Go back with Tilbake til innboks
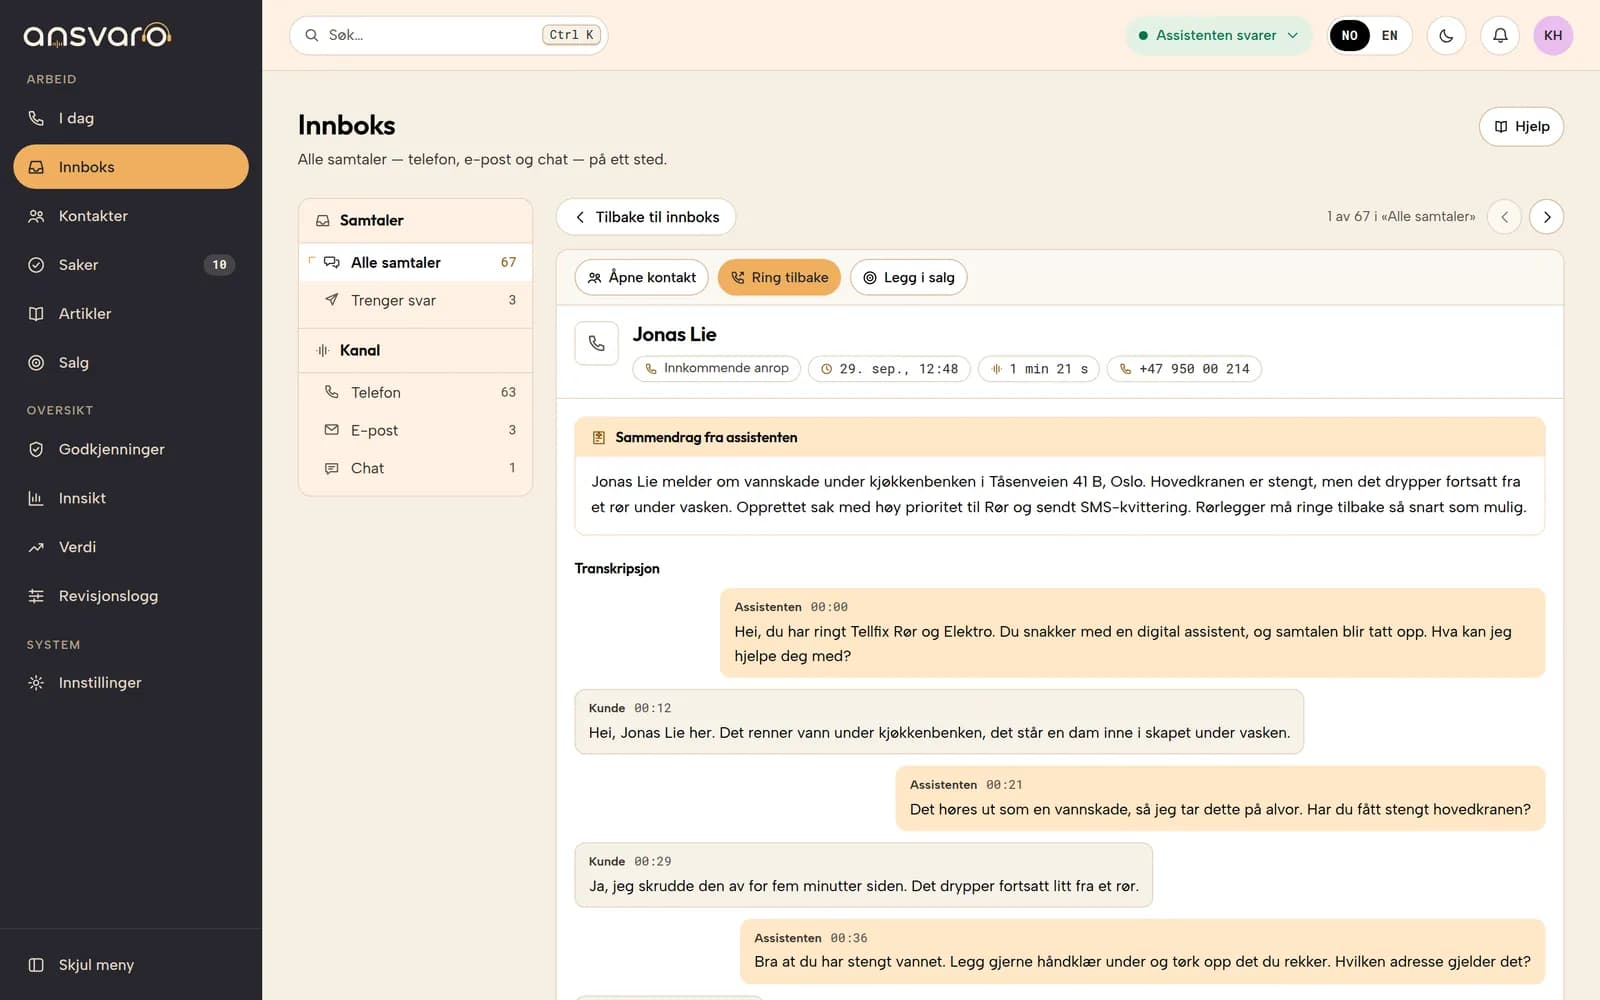 tap(646, 217)
